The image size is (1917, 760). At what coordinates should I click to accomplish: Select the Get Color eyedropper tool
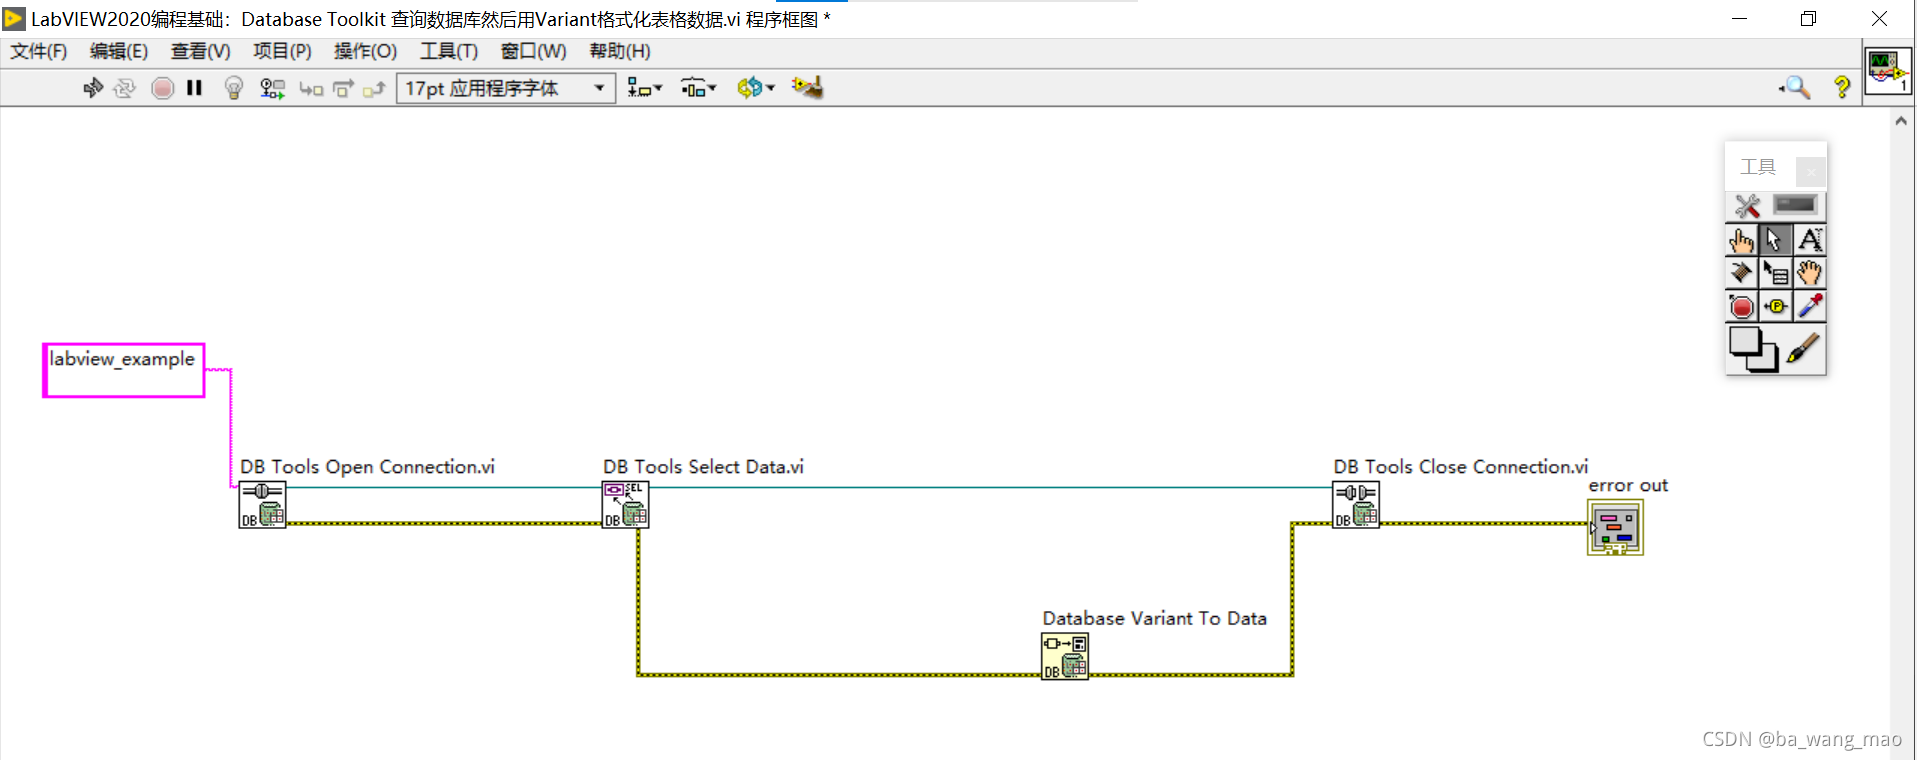pyautogui.click(x=1809, y=306)
